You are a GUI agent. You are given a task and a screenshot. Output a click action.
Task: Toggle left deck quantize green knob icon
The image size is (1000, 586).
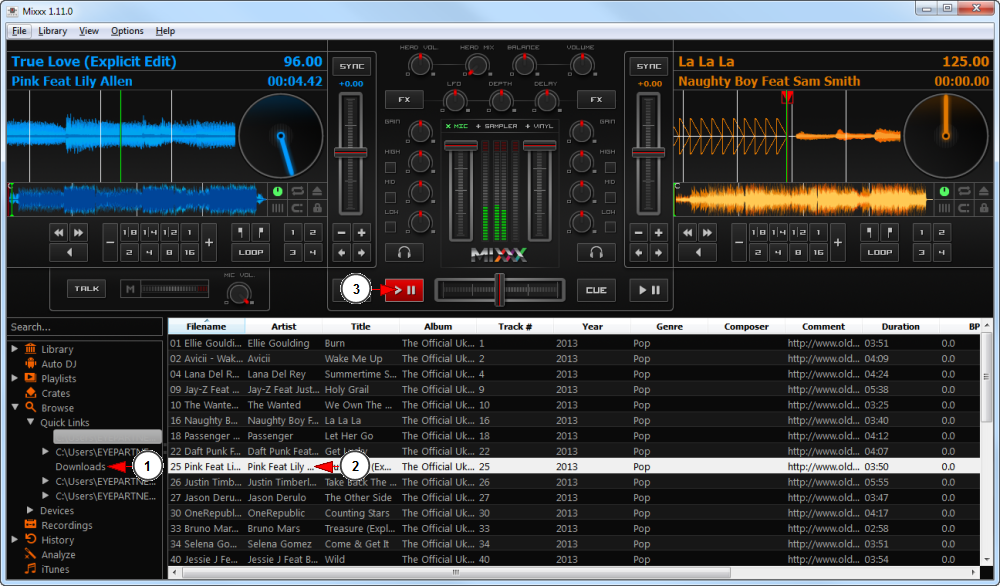click(277, 191)
